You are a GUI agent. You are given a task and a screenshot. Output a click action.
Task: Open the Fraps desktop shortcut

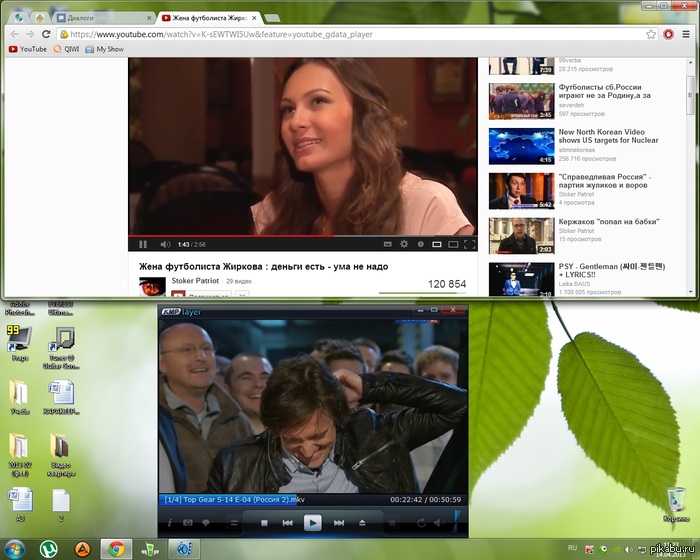pos(20,344)
